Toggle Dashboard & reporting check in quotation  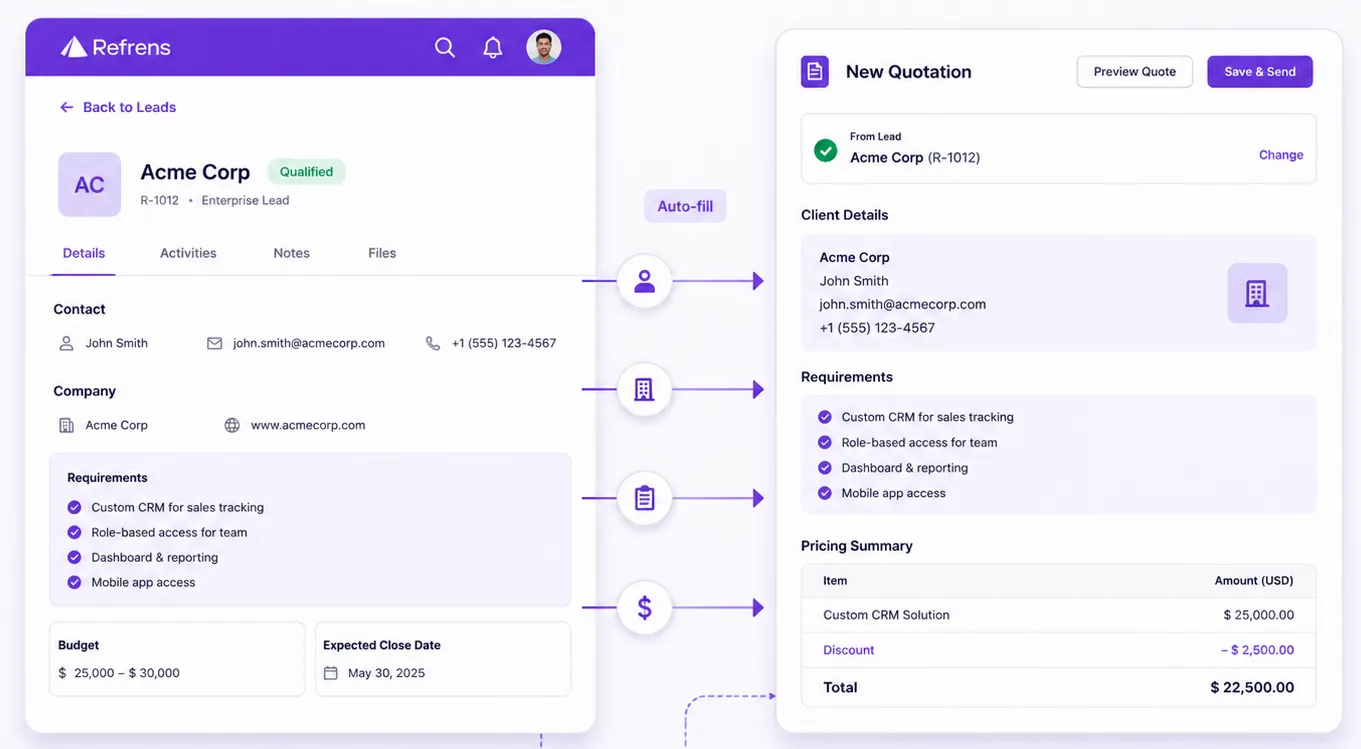825,468
